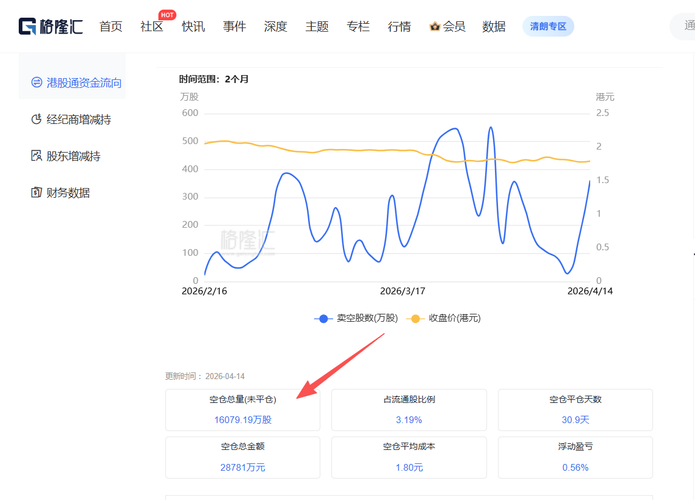Click the 空仓总金额 label
Image resolution: width=695 pixels, height=500 pixels.
(243, 446)
